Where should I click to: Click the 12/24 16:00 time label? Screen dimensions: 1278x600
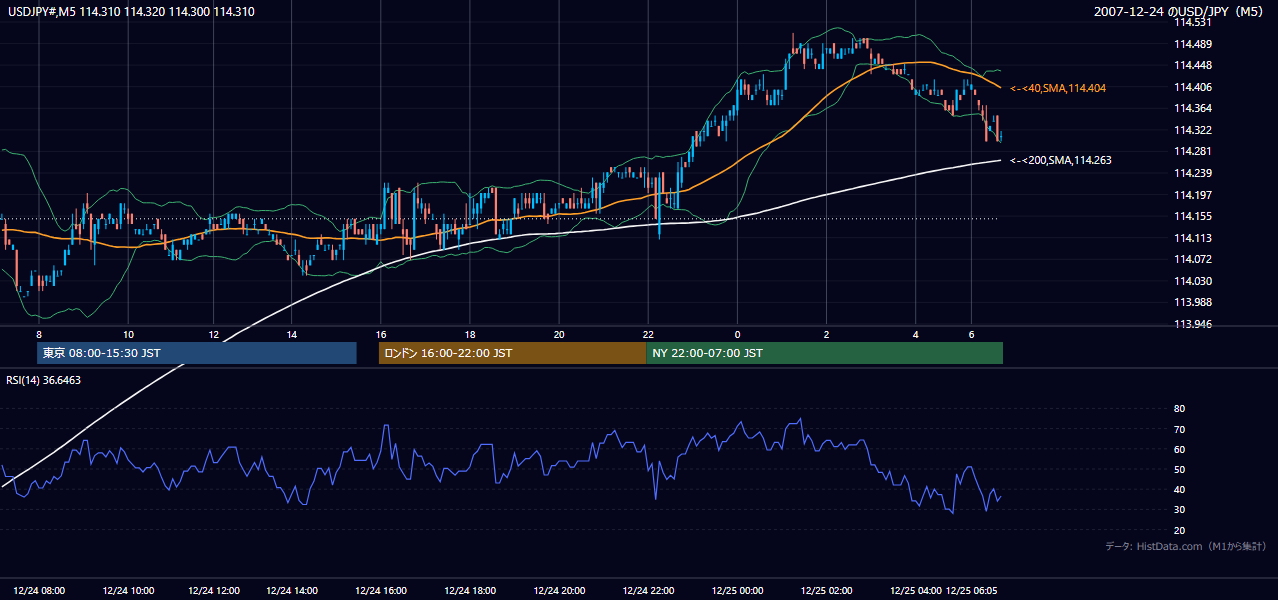[381, 591]
